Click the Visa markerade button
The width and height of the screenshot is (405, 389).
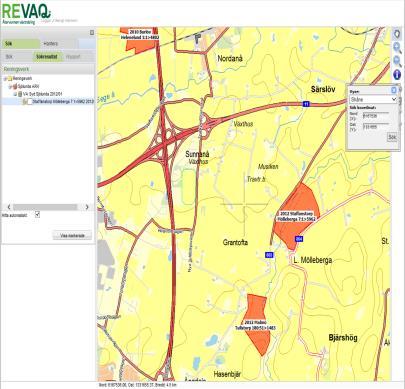click(x=72, y=235)
